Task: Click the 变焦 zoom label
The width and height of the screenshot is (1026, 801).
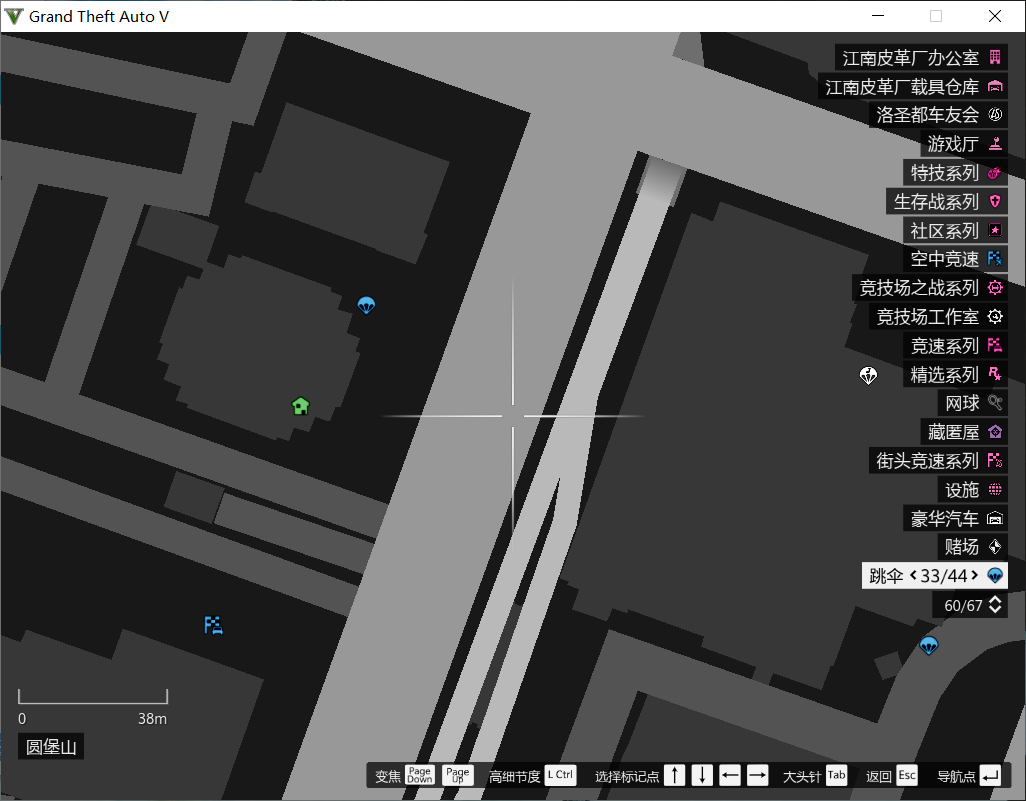Action: point(387,776)
